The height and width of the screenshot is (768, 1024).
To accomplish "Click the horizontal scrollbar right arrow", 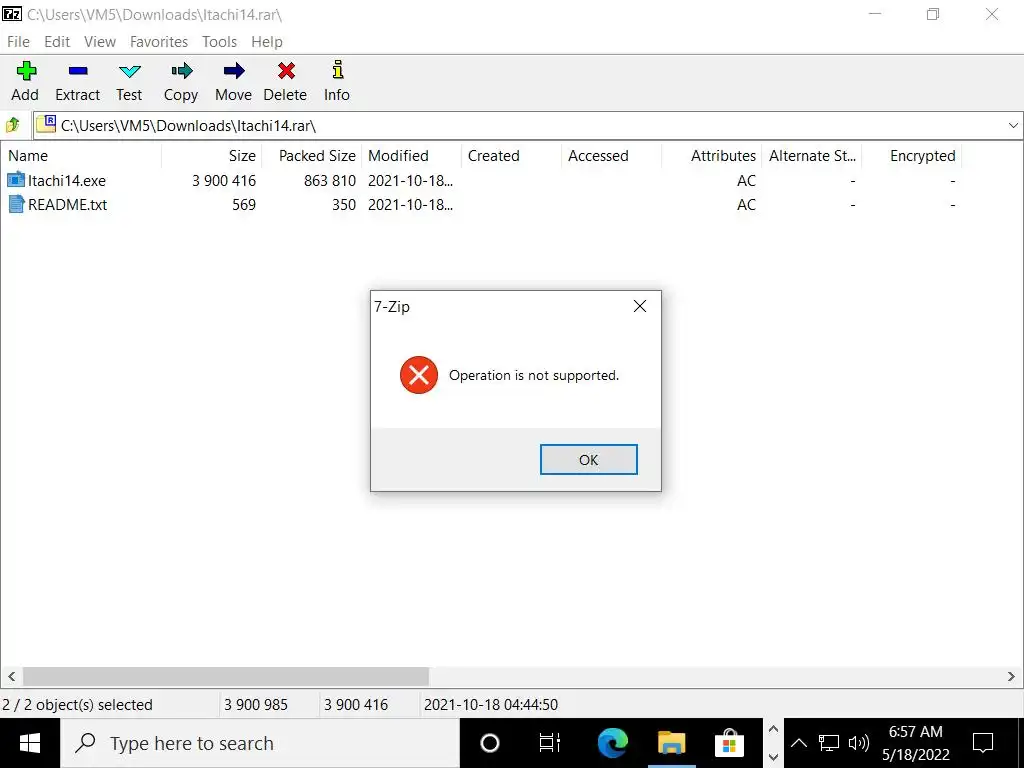I will click(x=1011, y=677).
